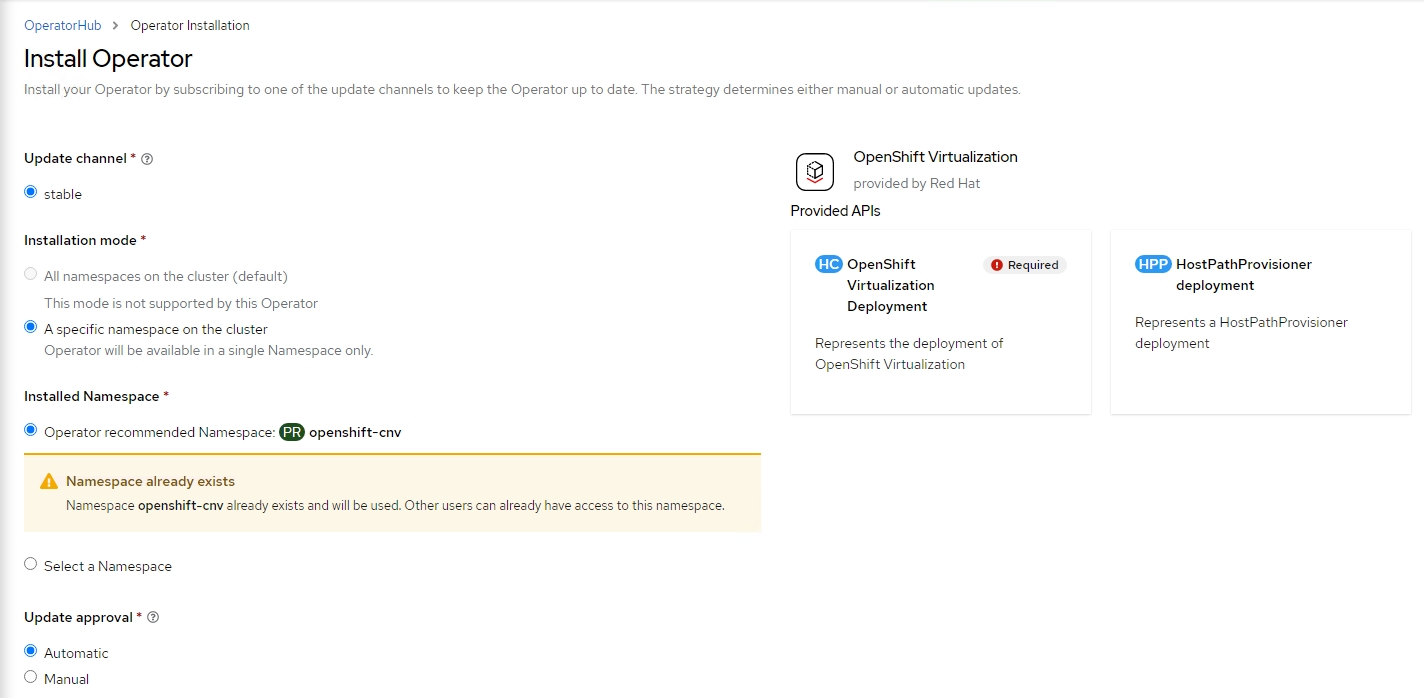Click the OpenShift Virtualization operator logo
This screenshot has width=1424, height=698.
point(814,171)
